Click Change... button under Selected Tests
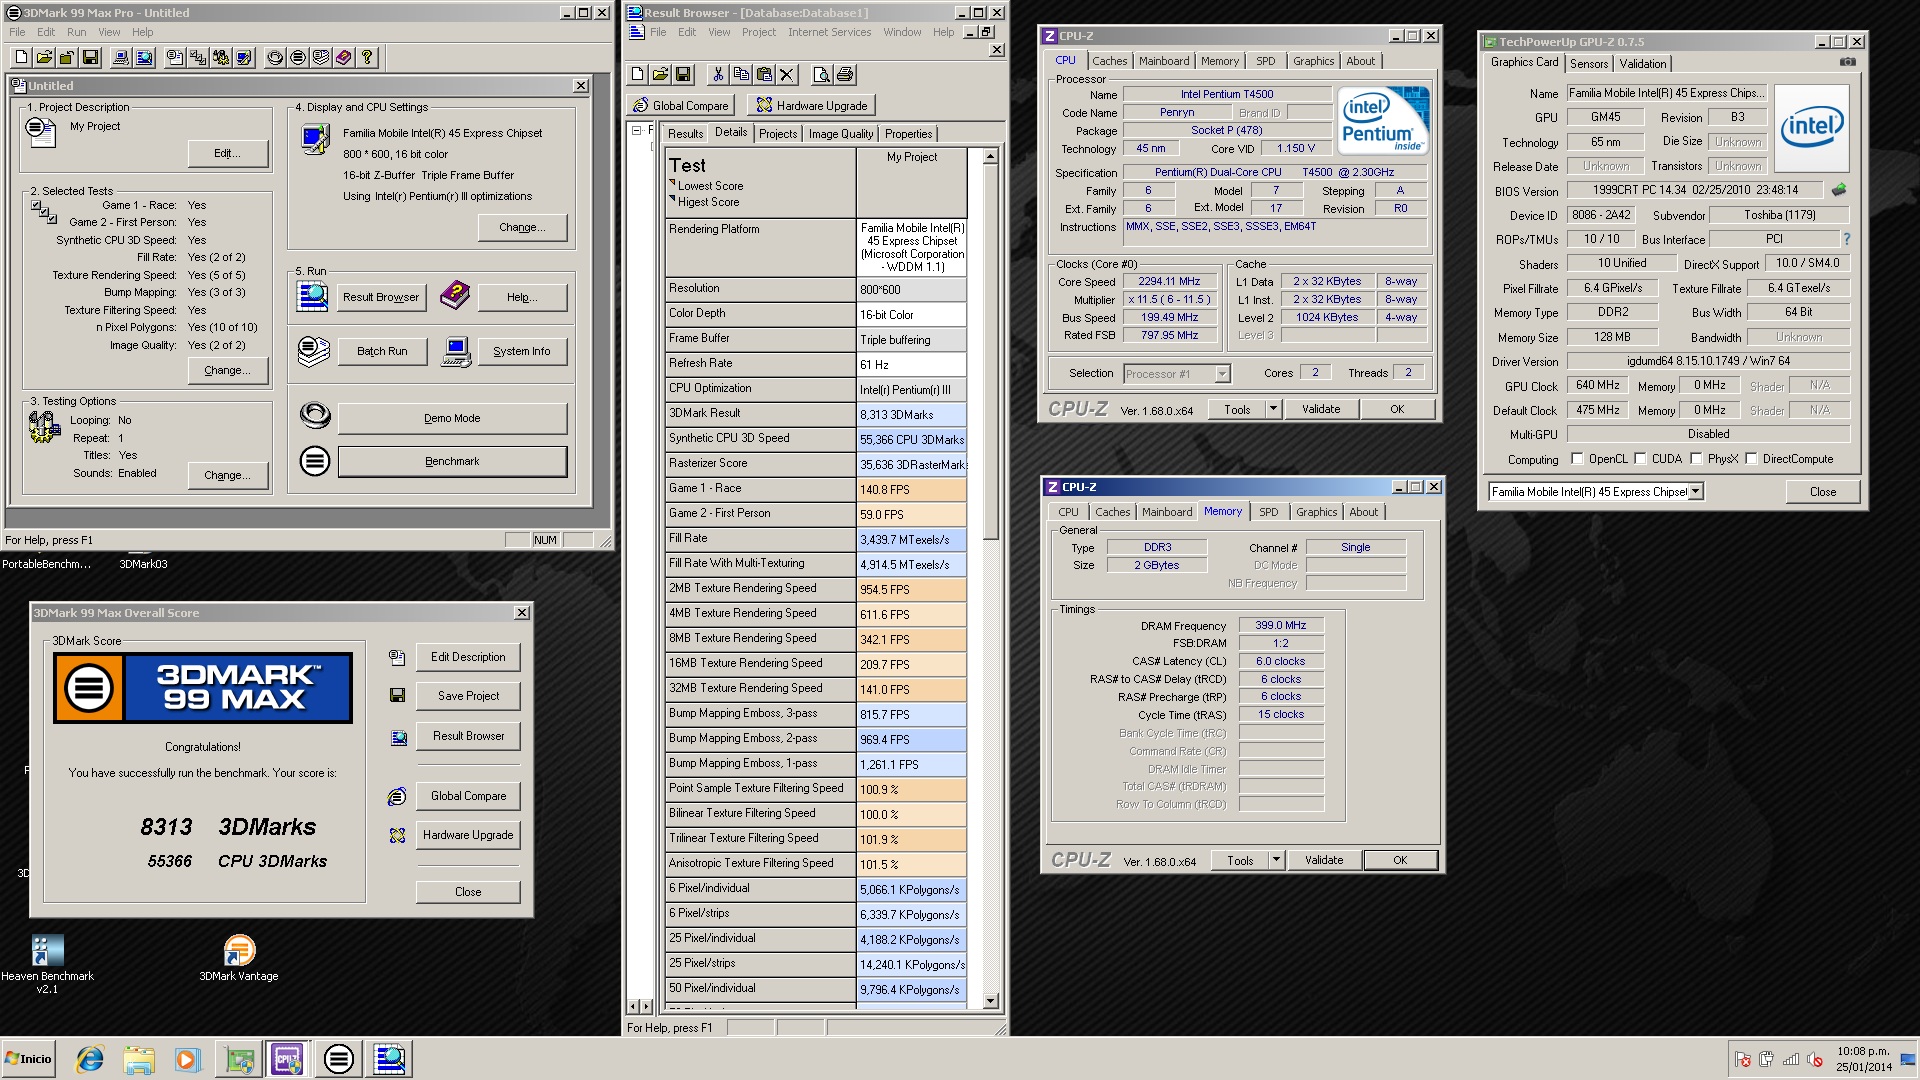 228,370
